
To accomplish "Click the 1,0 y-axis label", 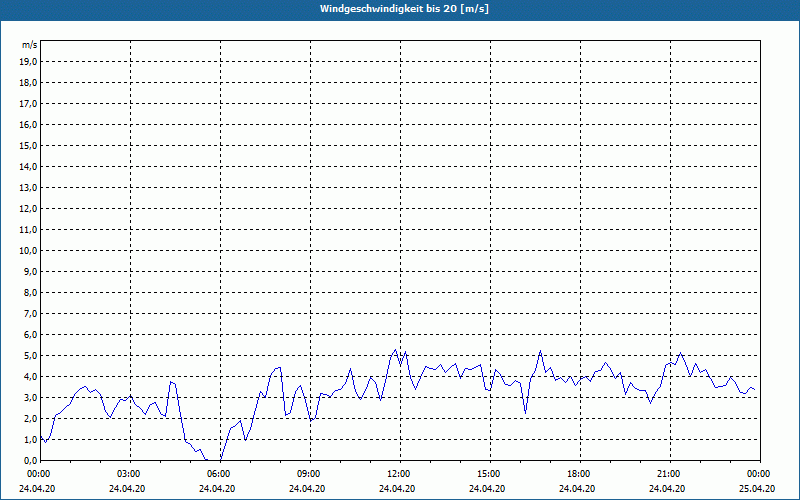I will (30, 440).
